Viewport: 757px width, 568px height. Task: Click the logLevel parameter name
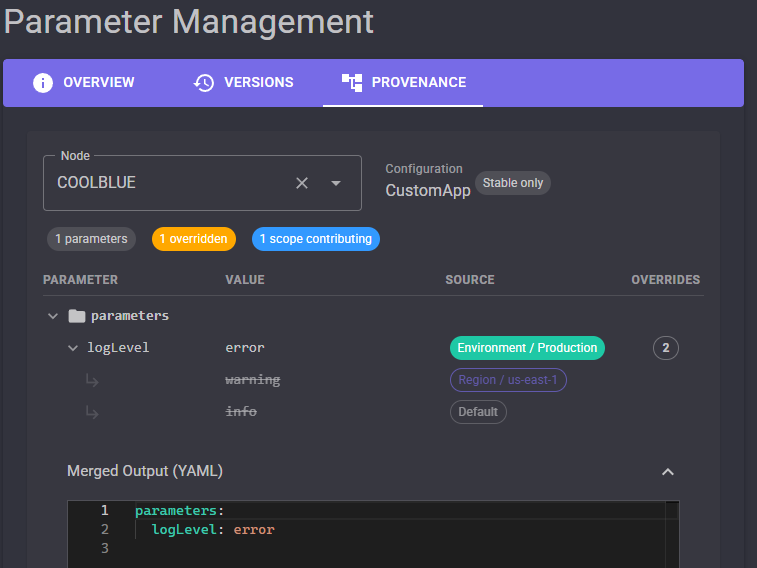pos(118,348)
